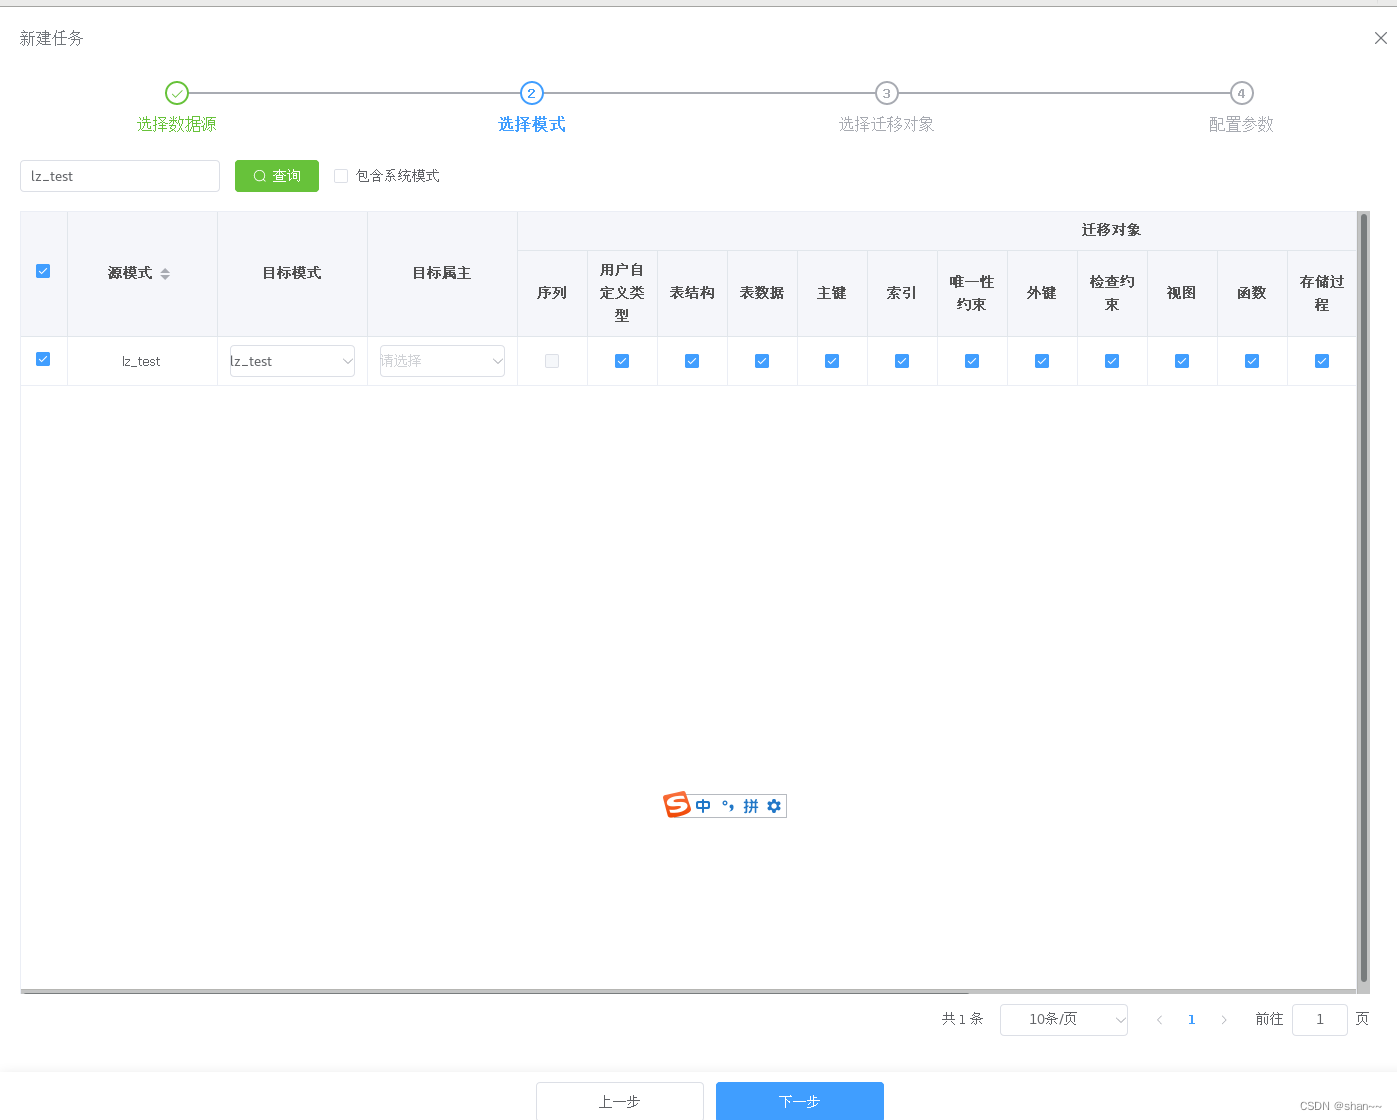Click the 迁移对象 group header
Image resolution: width=1397 pixels, height=1120 pixels.
(x=1111, y=230)
